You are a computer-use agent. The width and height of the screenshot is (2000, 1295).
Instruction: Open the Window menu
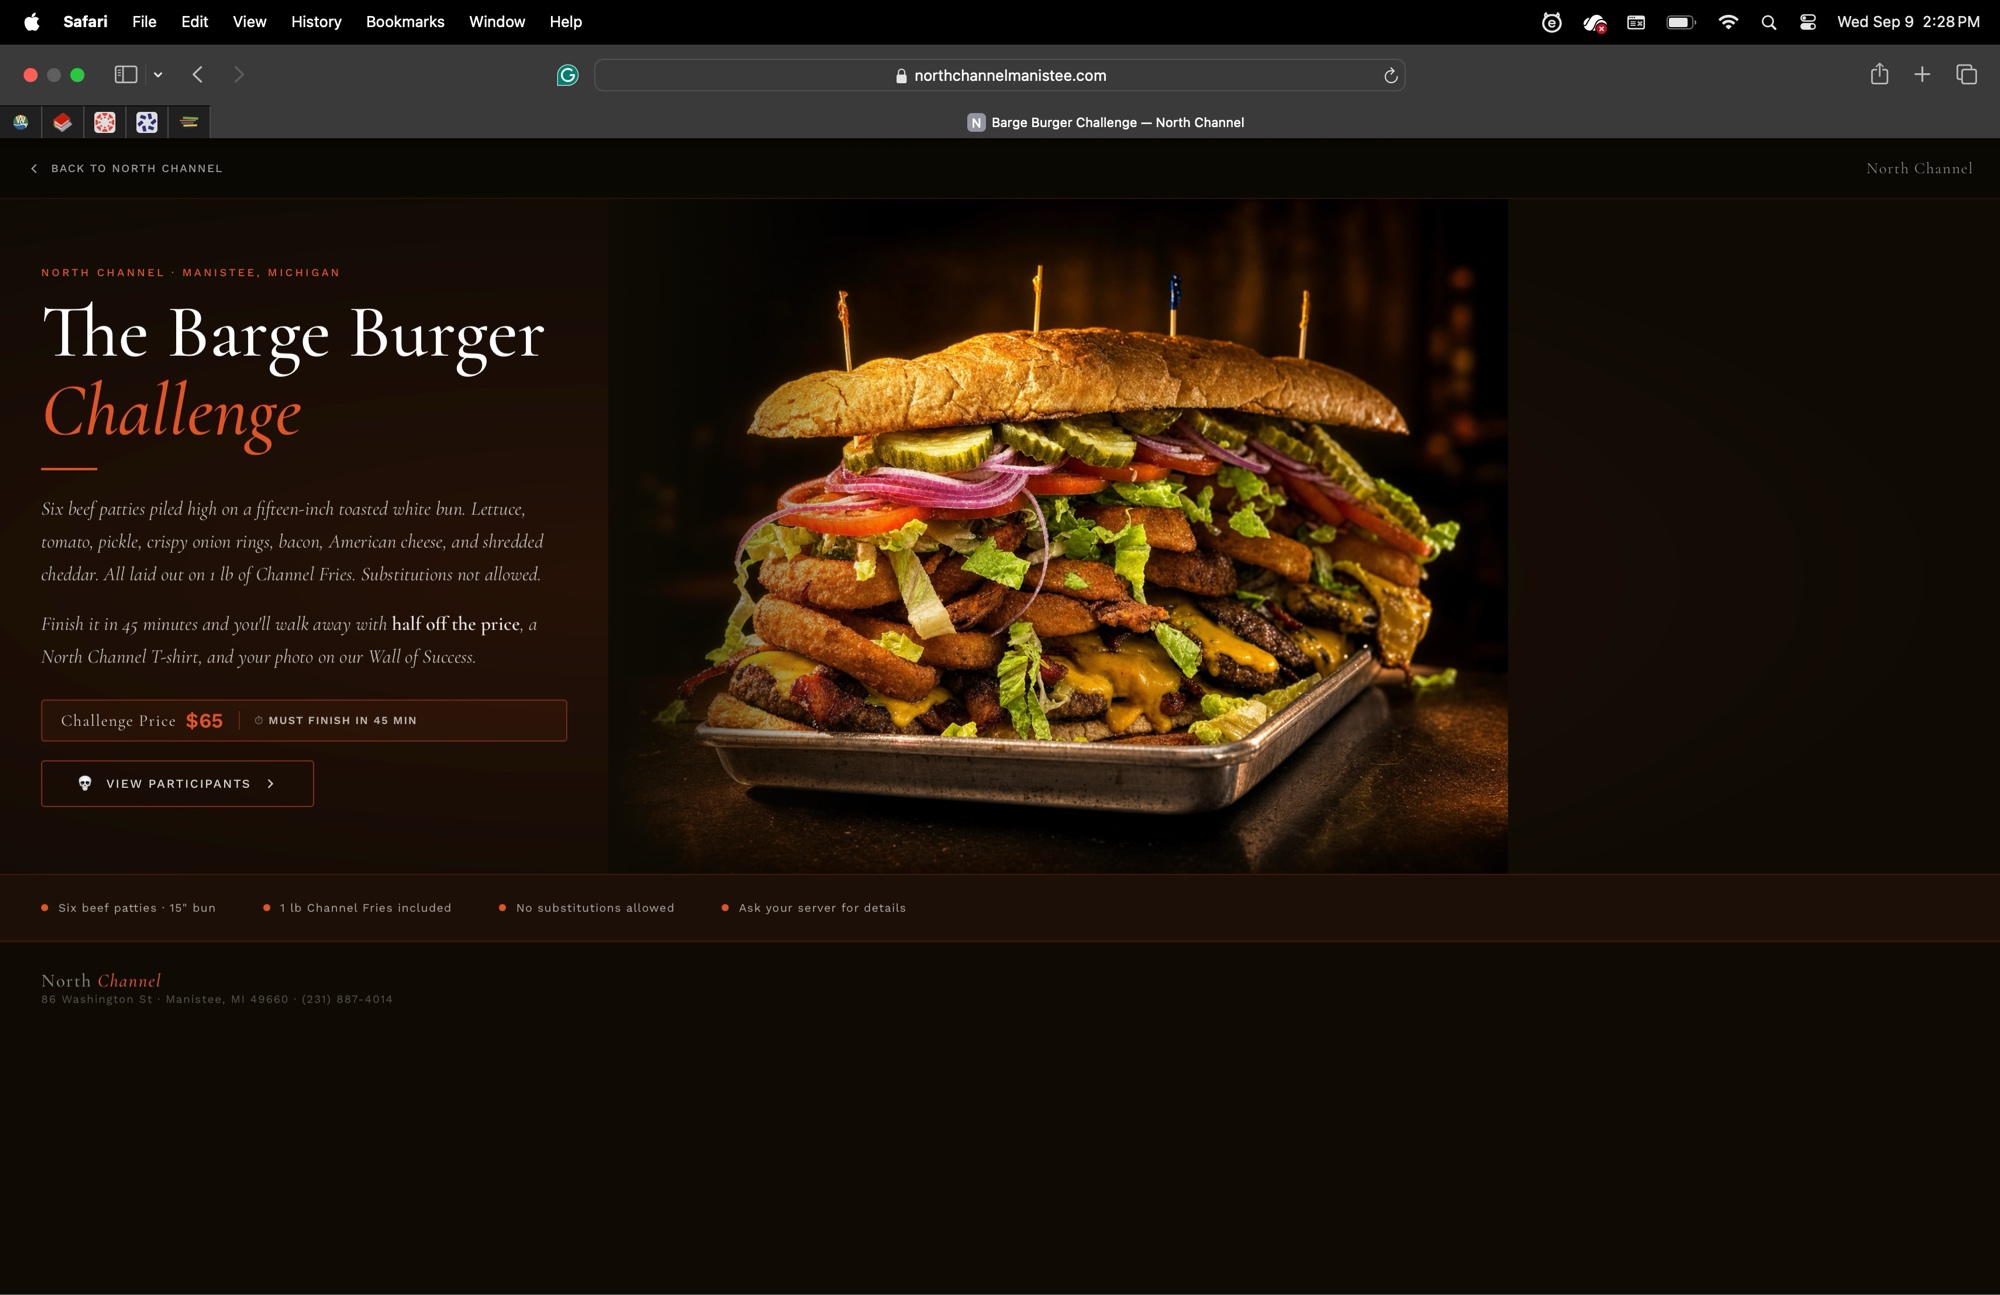(x=497, y=22)
